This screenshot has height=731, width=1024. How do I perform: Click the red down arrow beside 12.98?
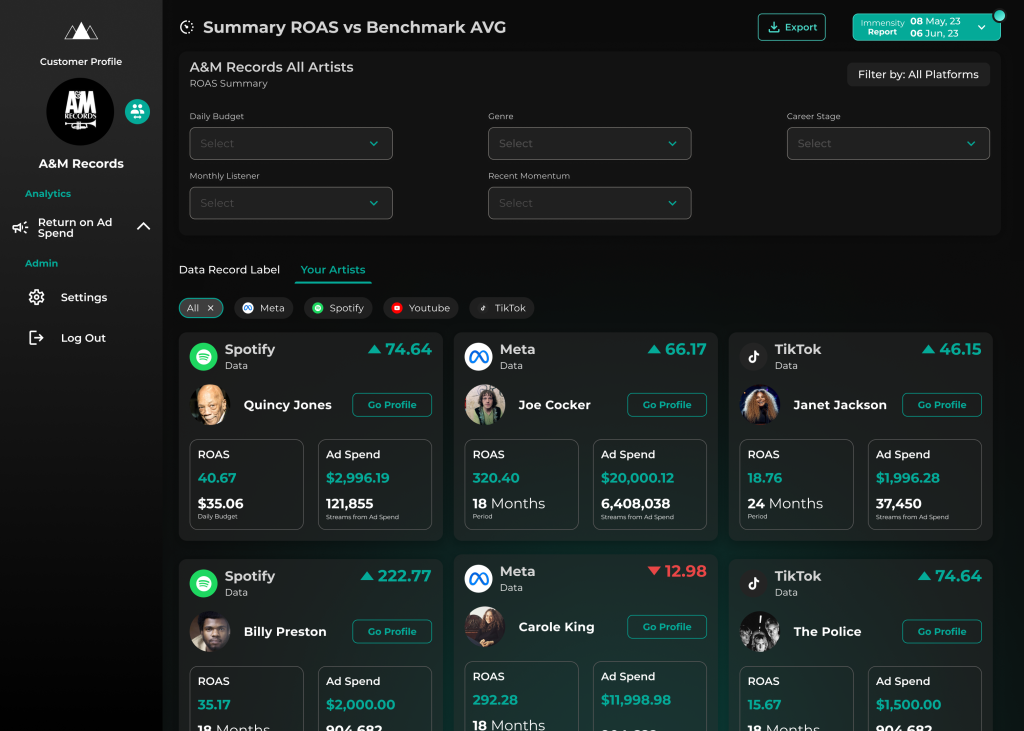tap(654, 571)
